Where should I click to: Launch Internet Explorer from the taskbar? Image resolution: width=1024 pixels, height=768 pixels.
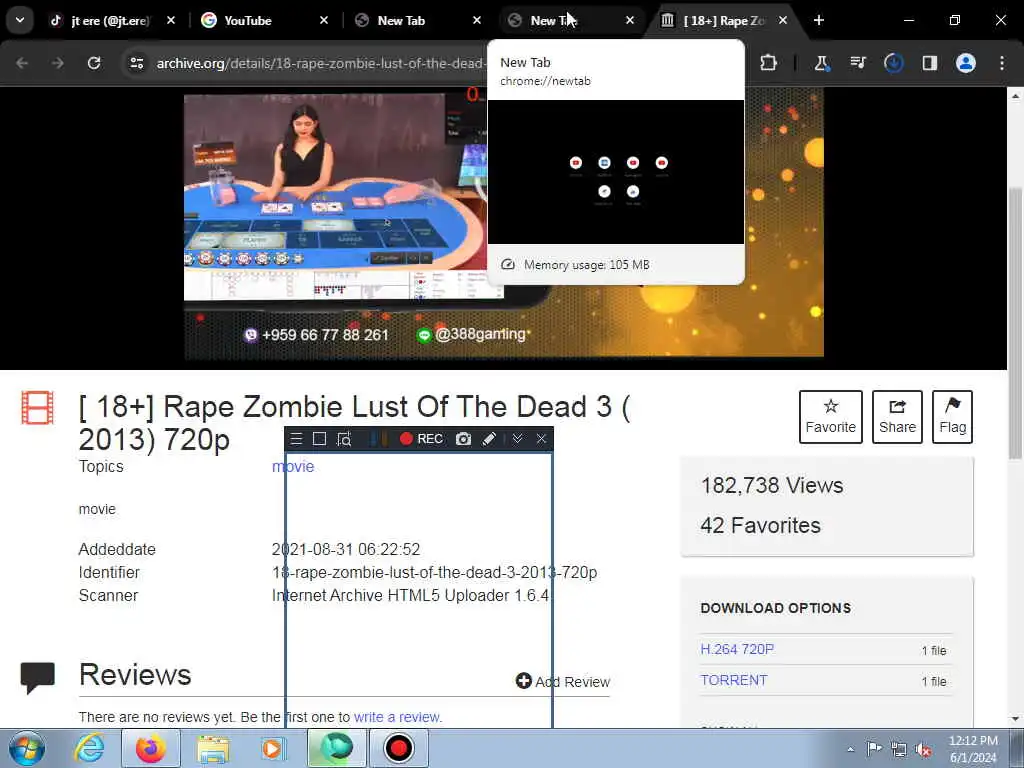pyautogui.click(x=89, y=748)
